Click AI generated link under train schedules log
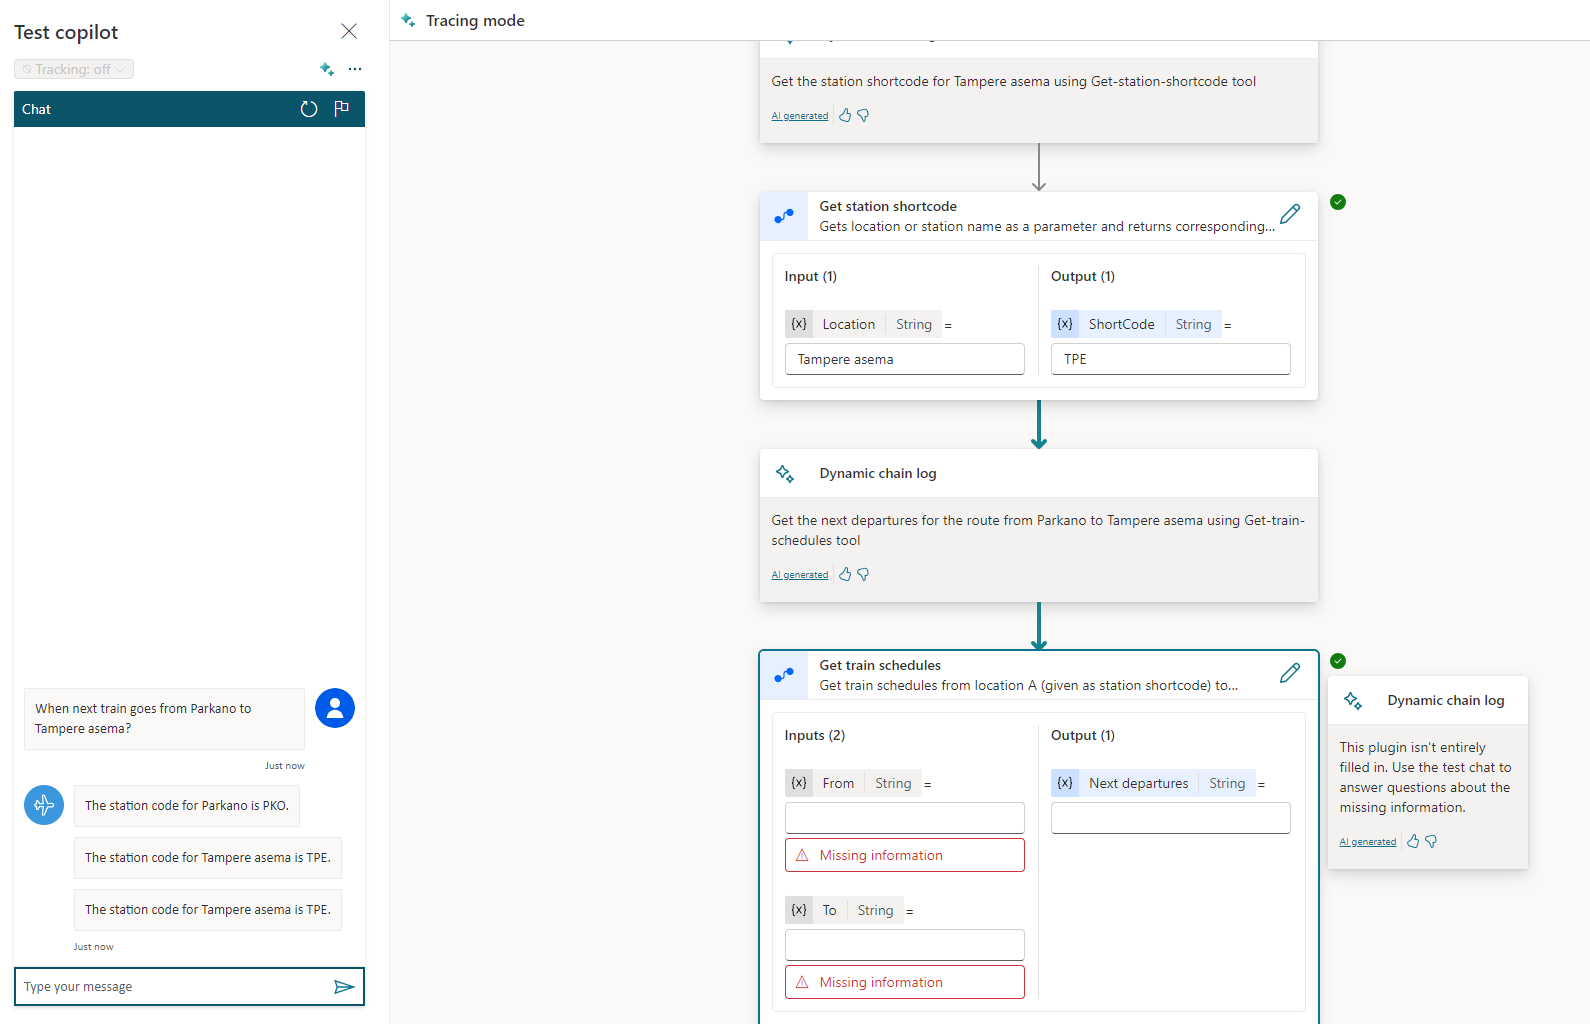The height and width of the screenshot is (1024, 1590). click(799, 575)
